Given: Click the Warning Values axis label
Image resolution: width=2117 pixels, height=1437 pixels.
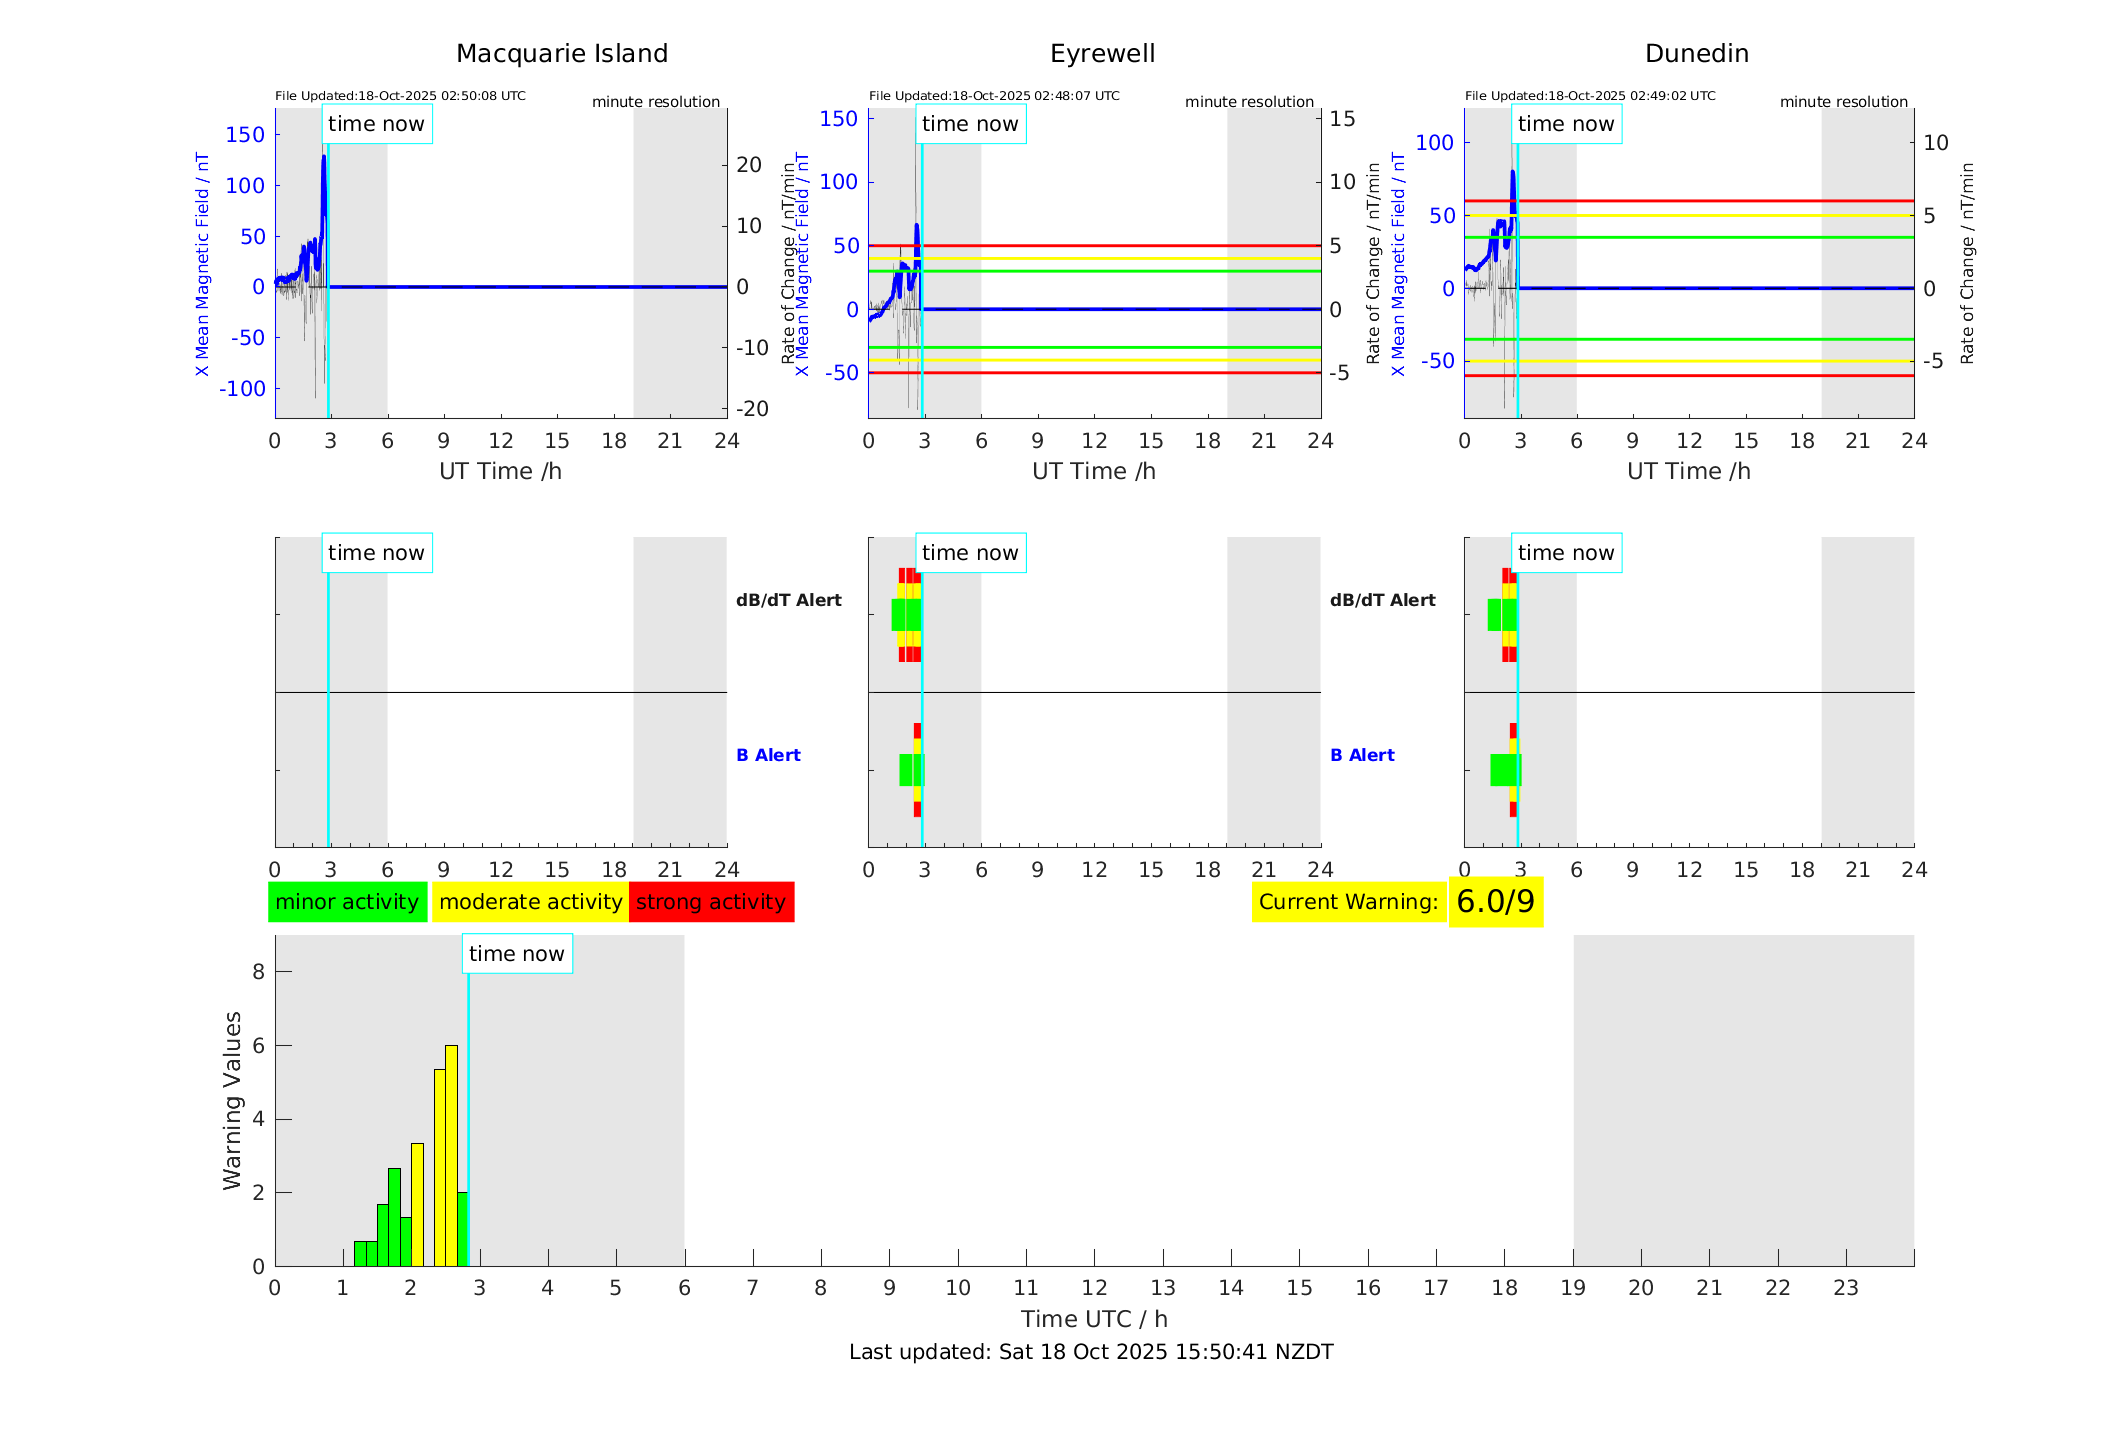Looking at the screenshot, I should point(233,1100).
